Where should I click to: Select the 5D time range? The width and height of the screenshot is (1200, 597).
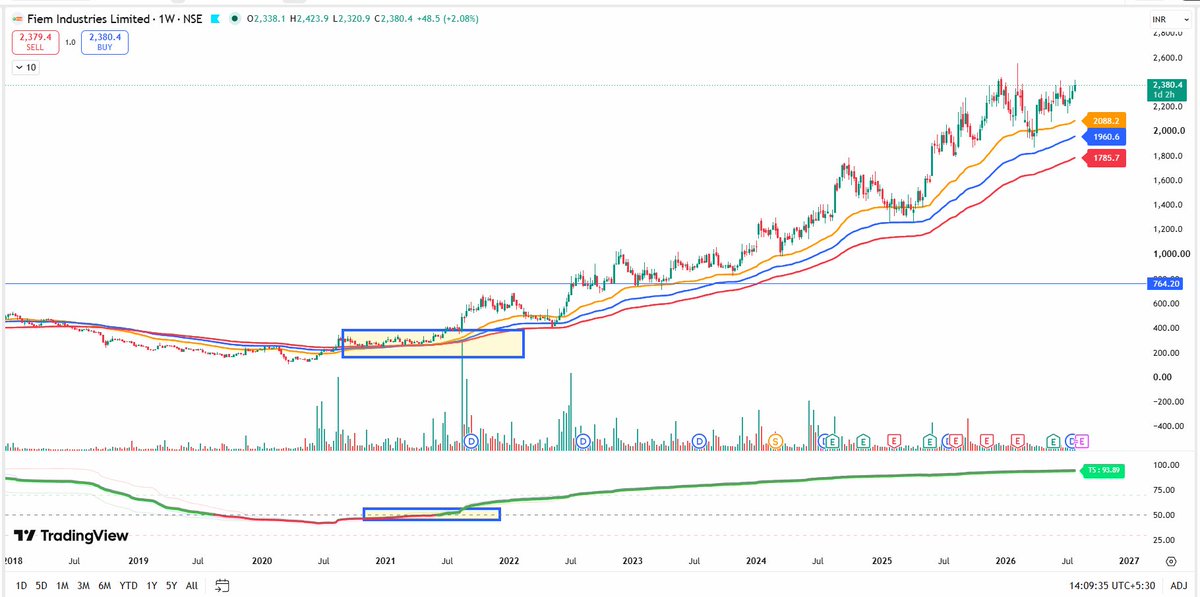(42, 584)
